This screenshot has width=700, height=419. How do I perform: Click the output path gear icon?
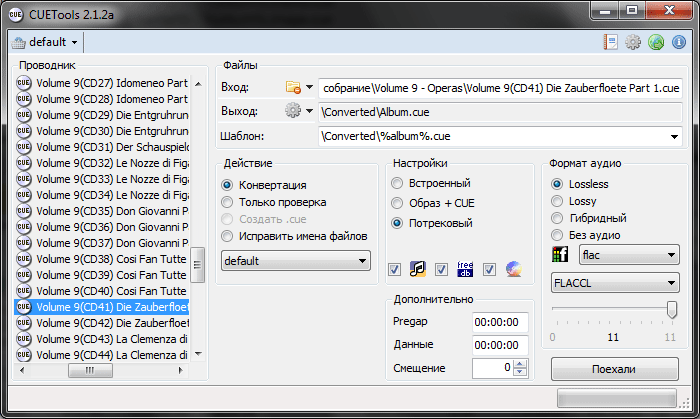click(x=293, y=111)
